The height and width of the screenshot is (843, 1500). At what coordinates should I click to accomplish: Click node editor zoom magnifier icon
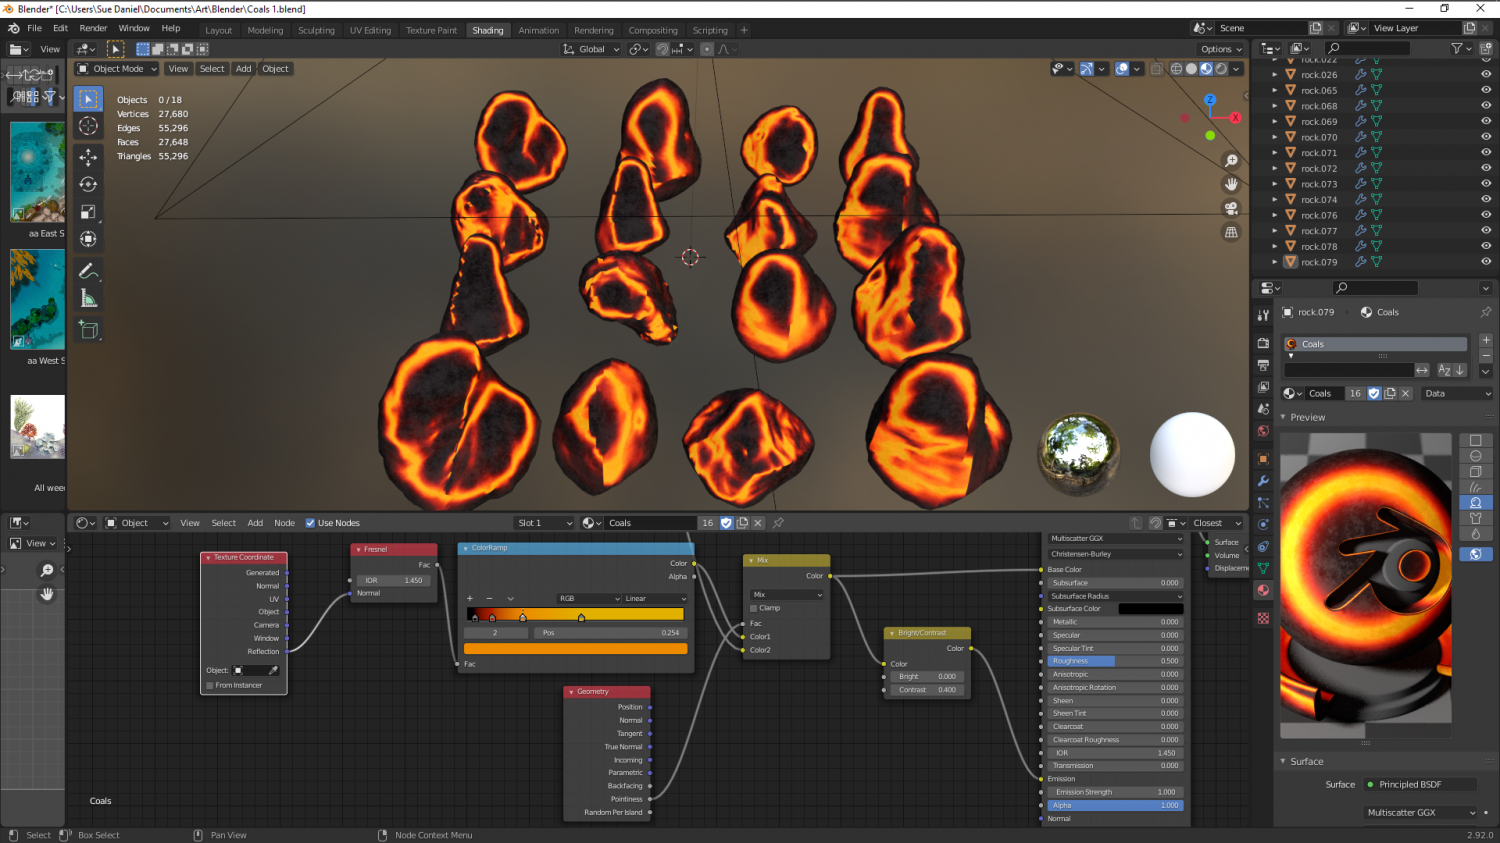[47, 570]
